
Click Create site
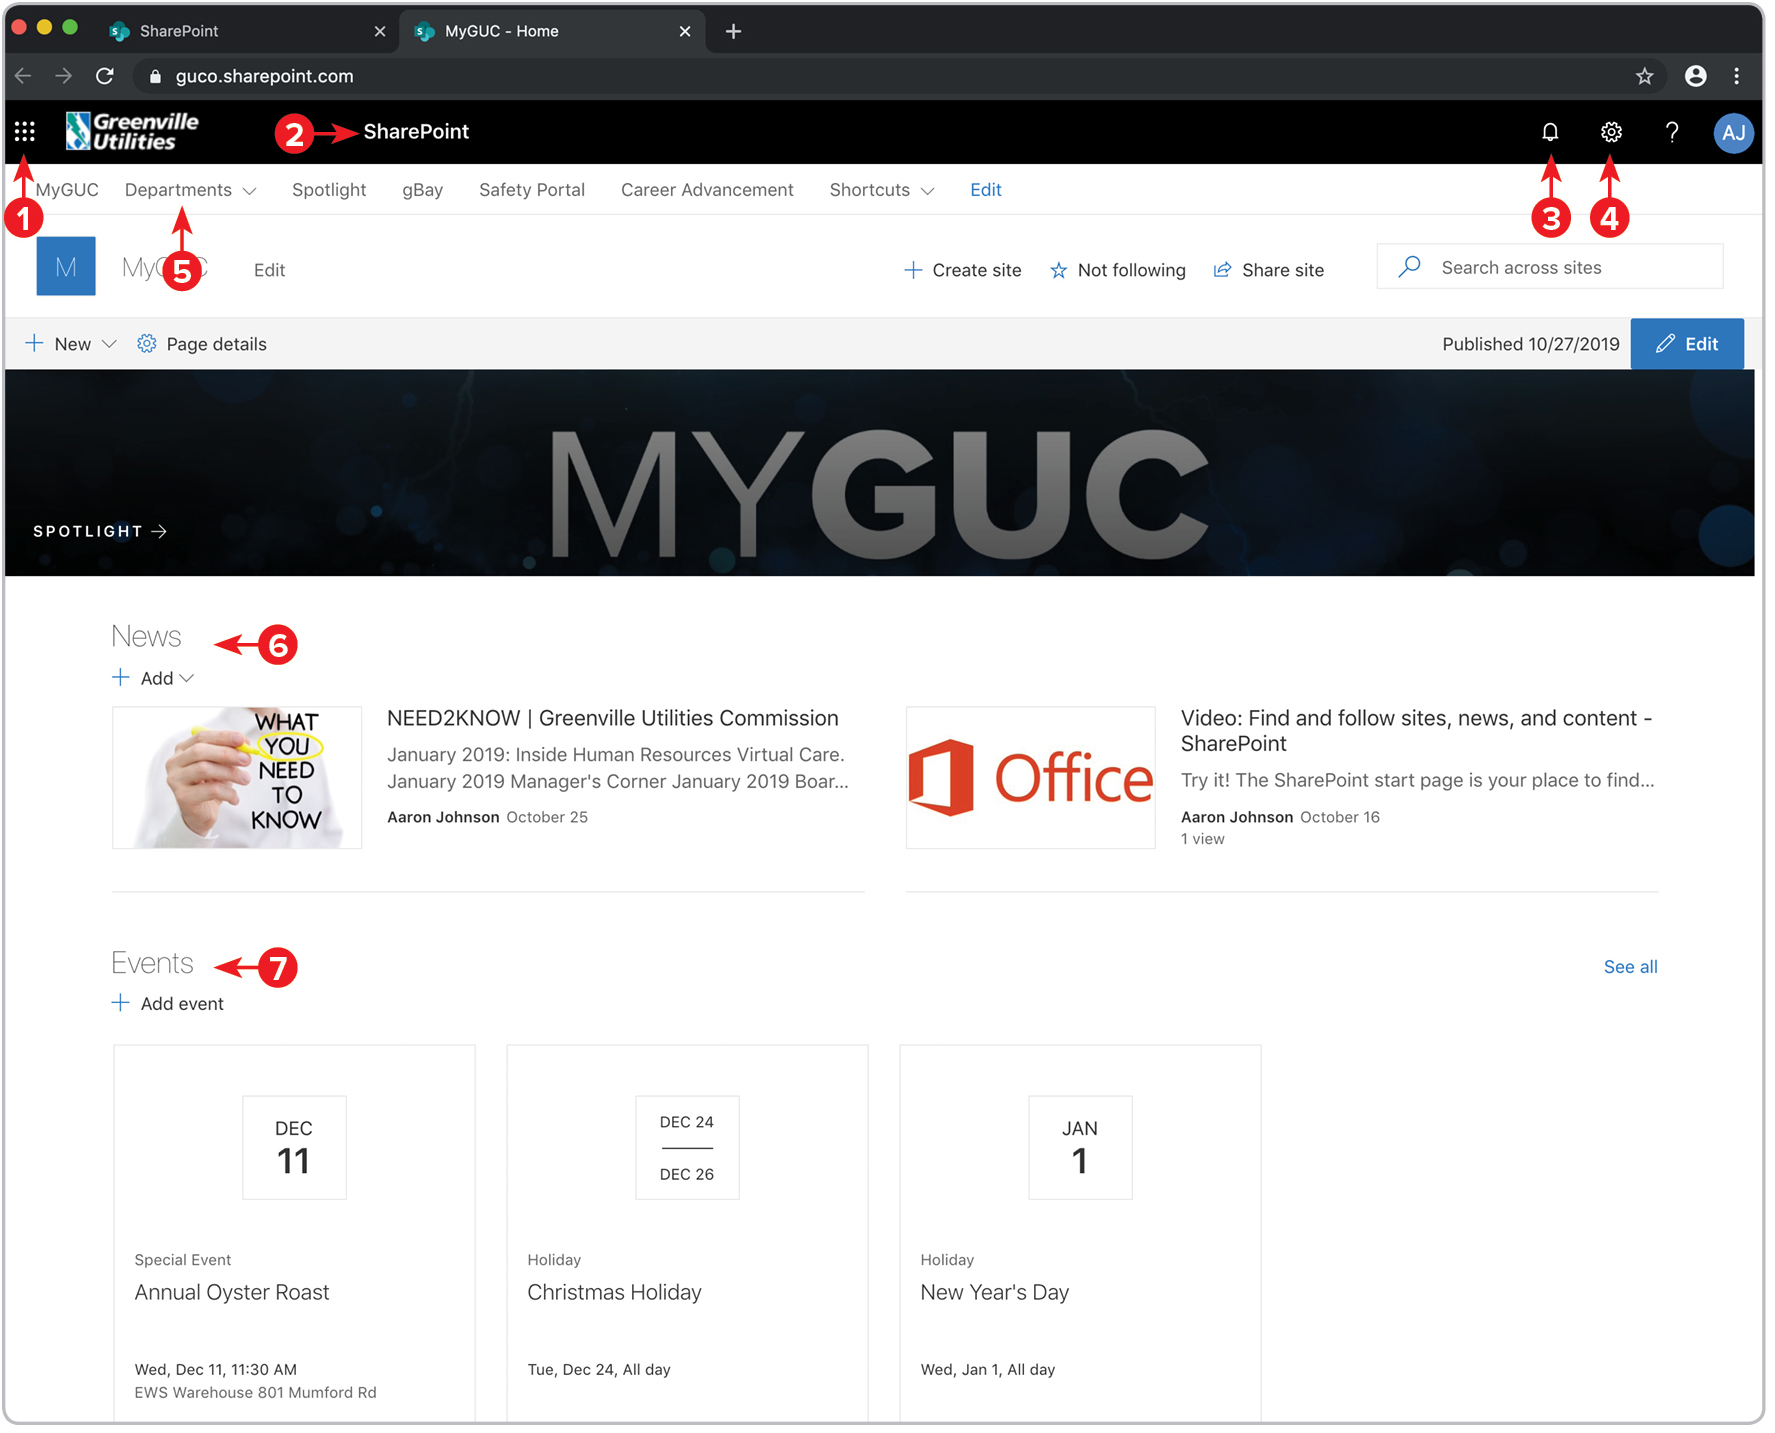pos(963,270)
